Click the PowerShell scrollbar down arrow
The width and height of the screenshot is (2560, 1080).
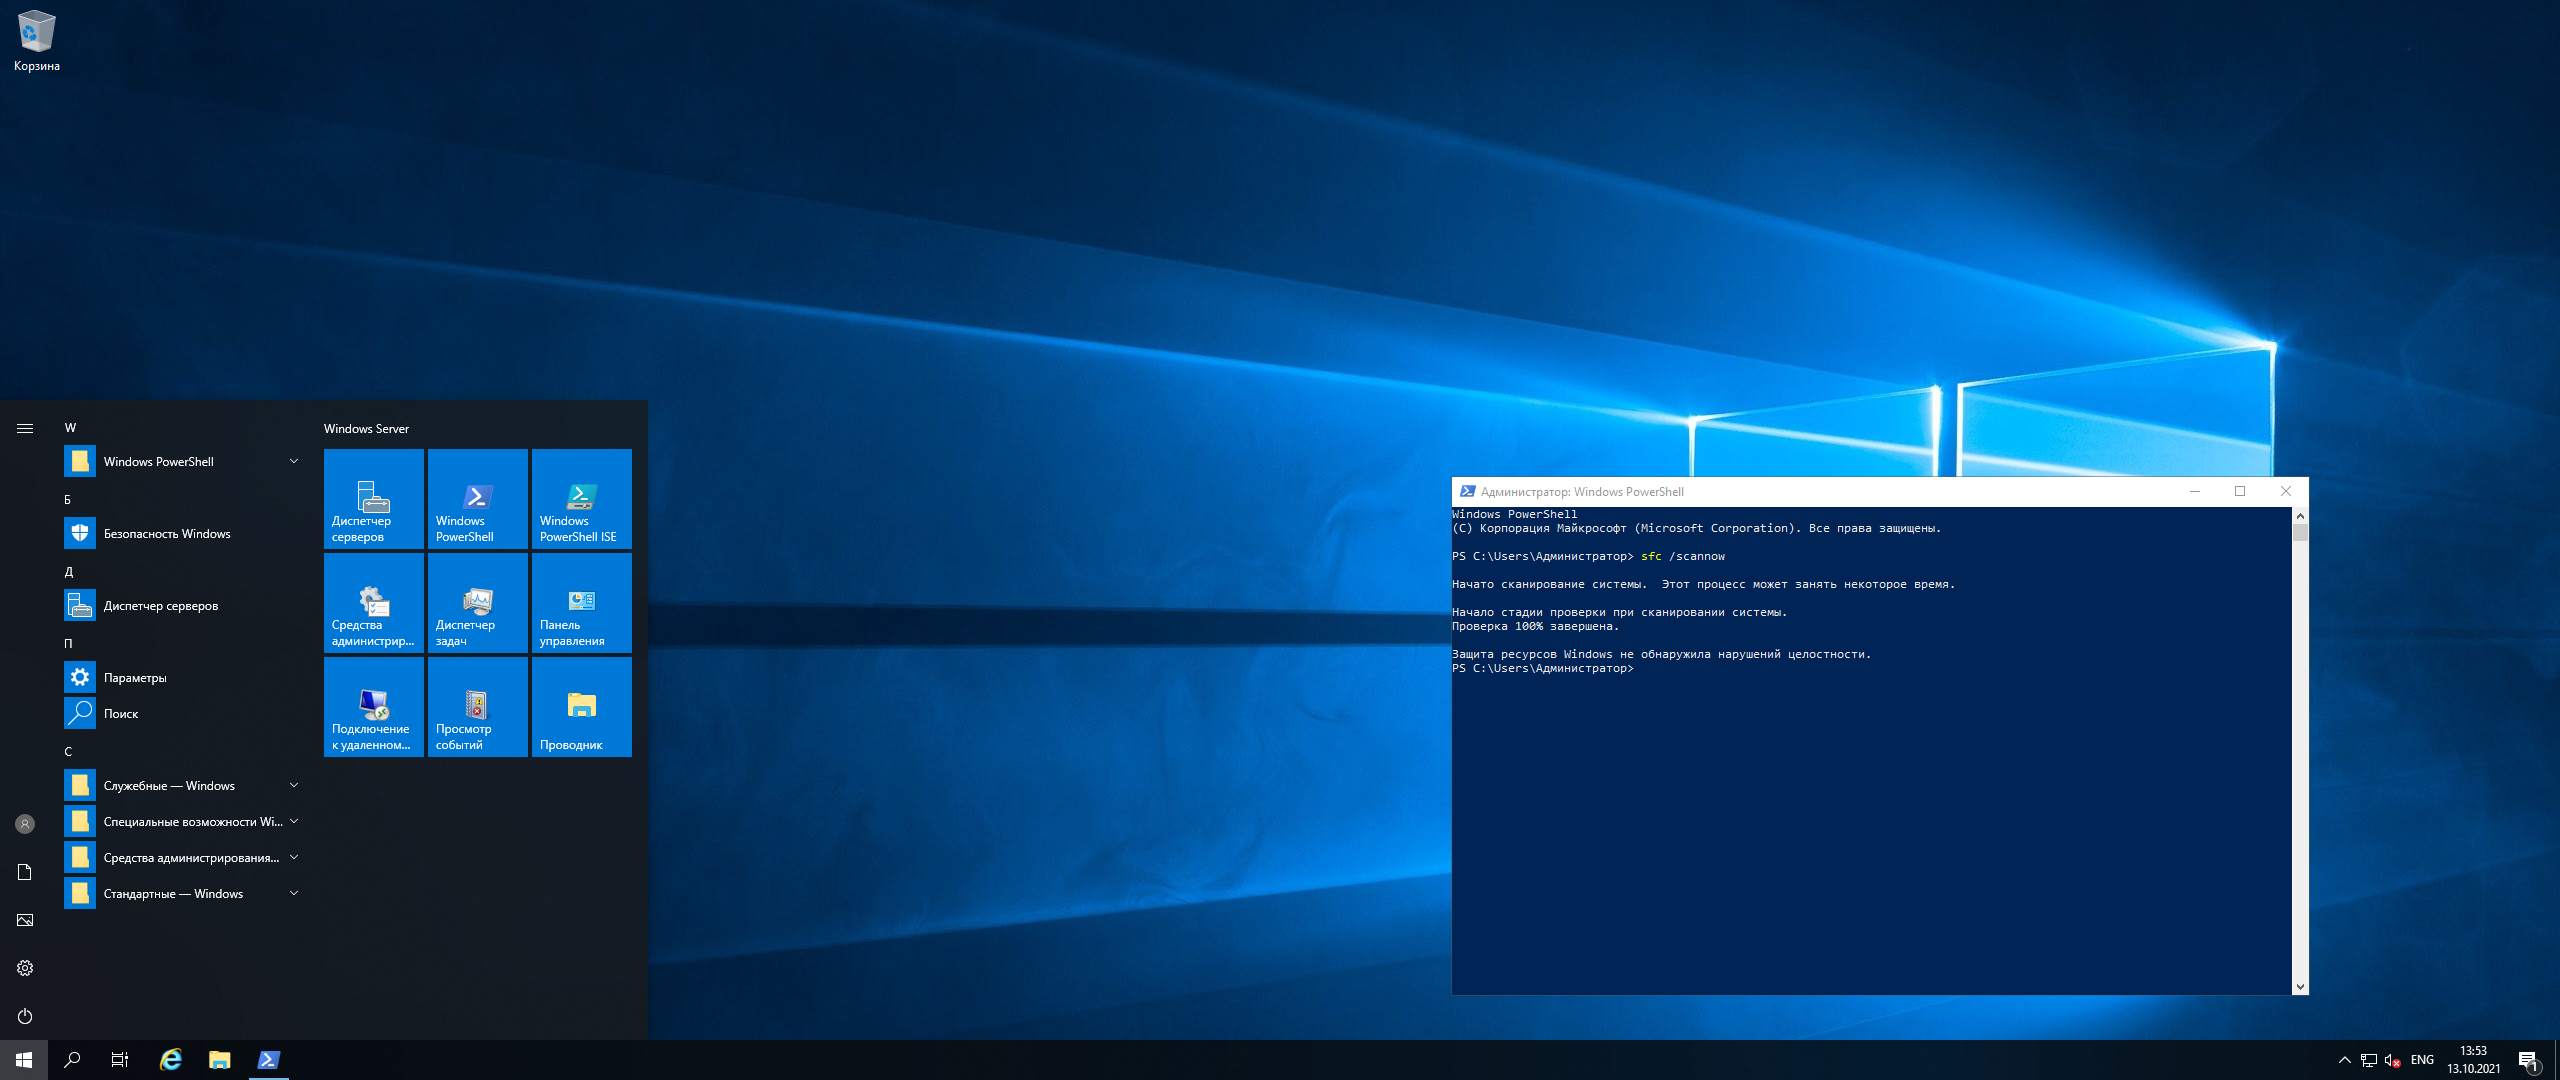pos(2300,986)
